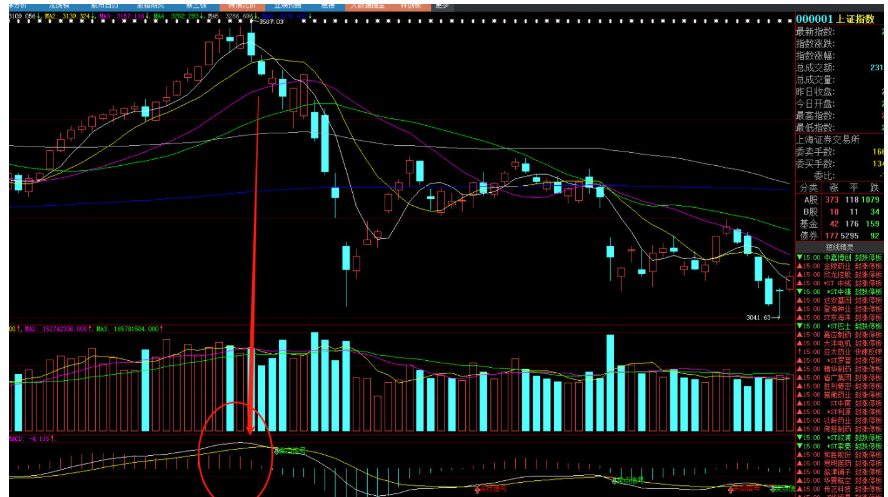Click the 000001 上证指数 title header
Screen dimensions: 888x497
pos(840,18)
